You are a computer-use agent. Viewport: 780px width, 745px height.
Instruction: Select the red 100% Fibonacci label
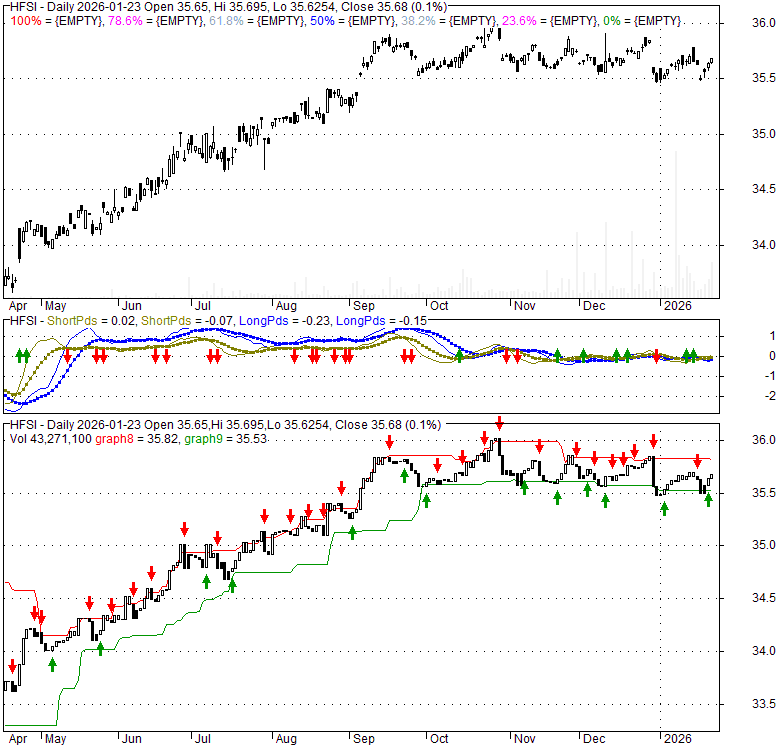click(x=26, y=21)
